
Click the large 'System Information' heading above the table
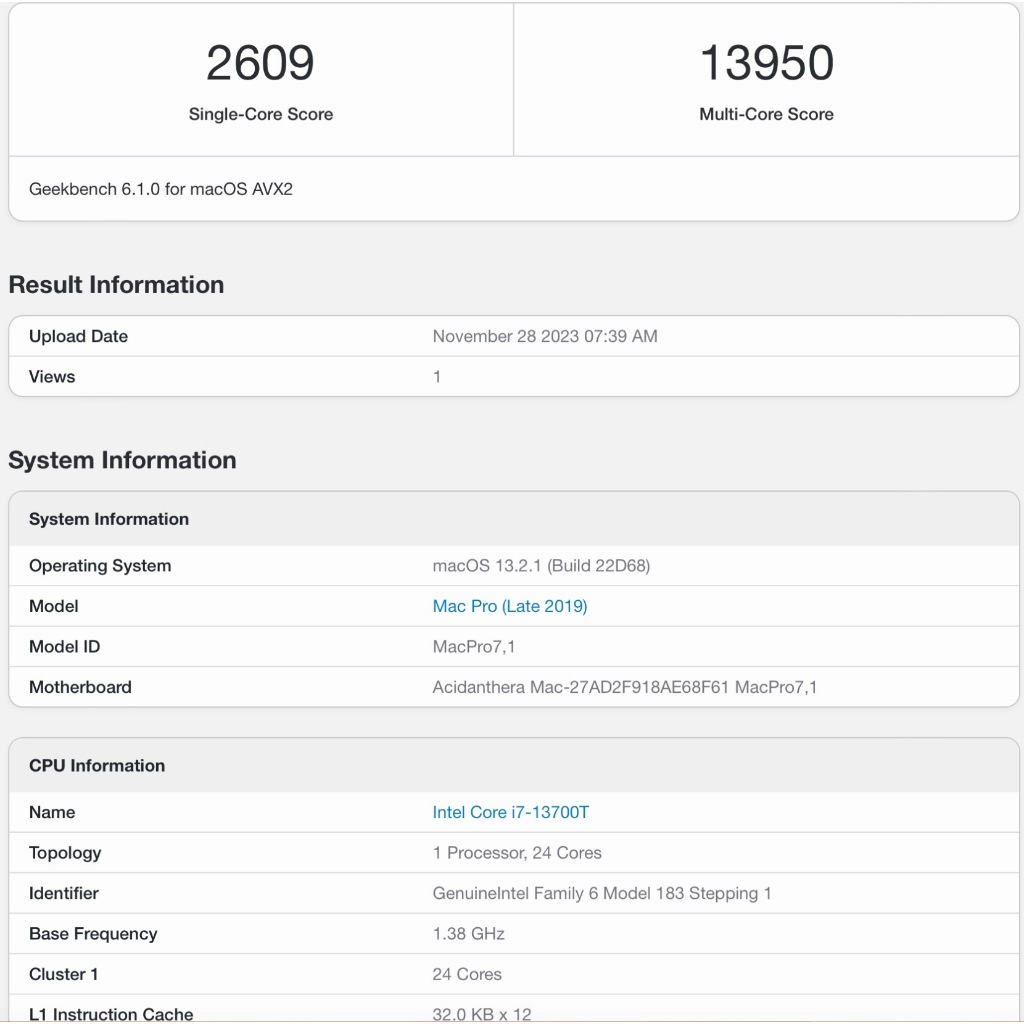click(x=122, y=460)
